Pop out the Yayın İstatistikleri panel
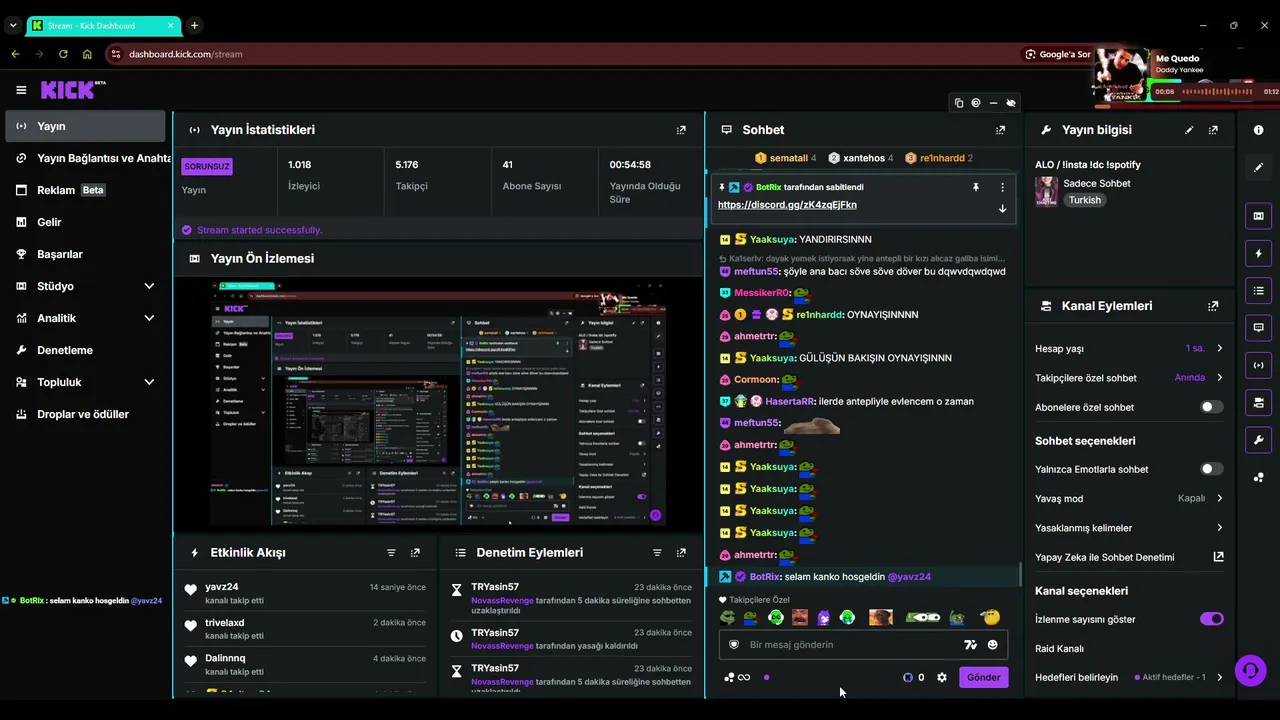 pos(681,130)
